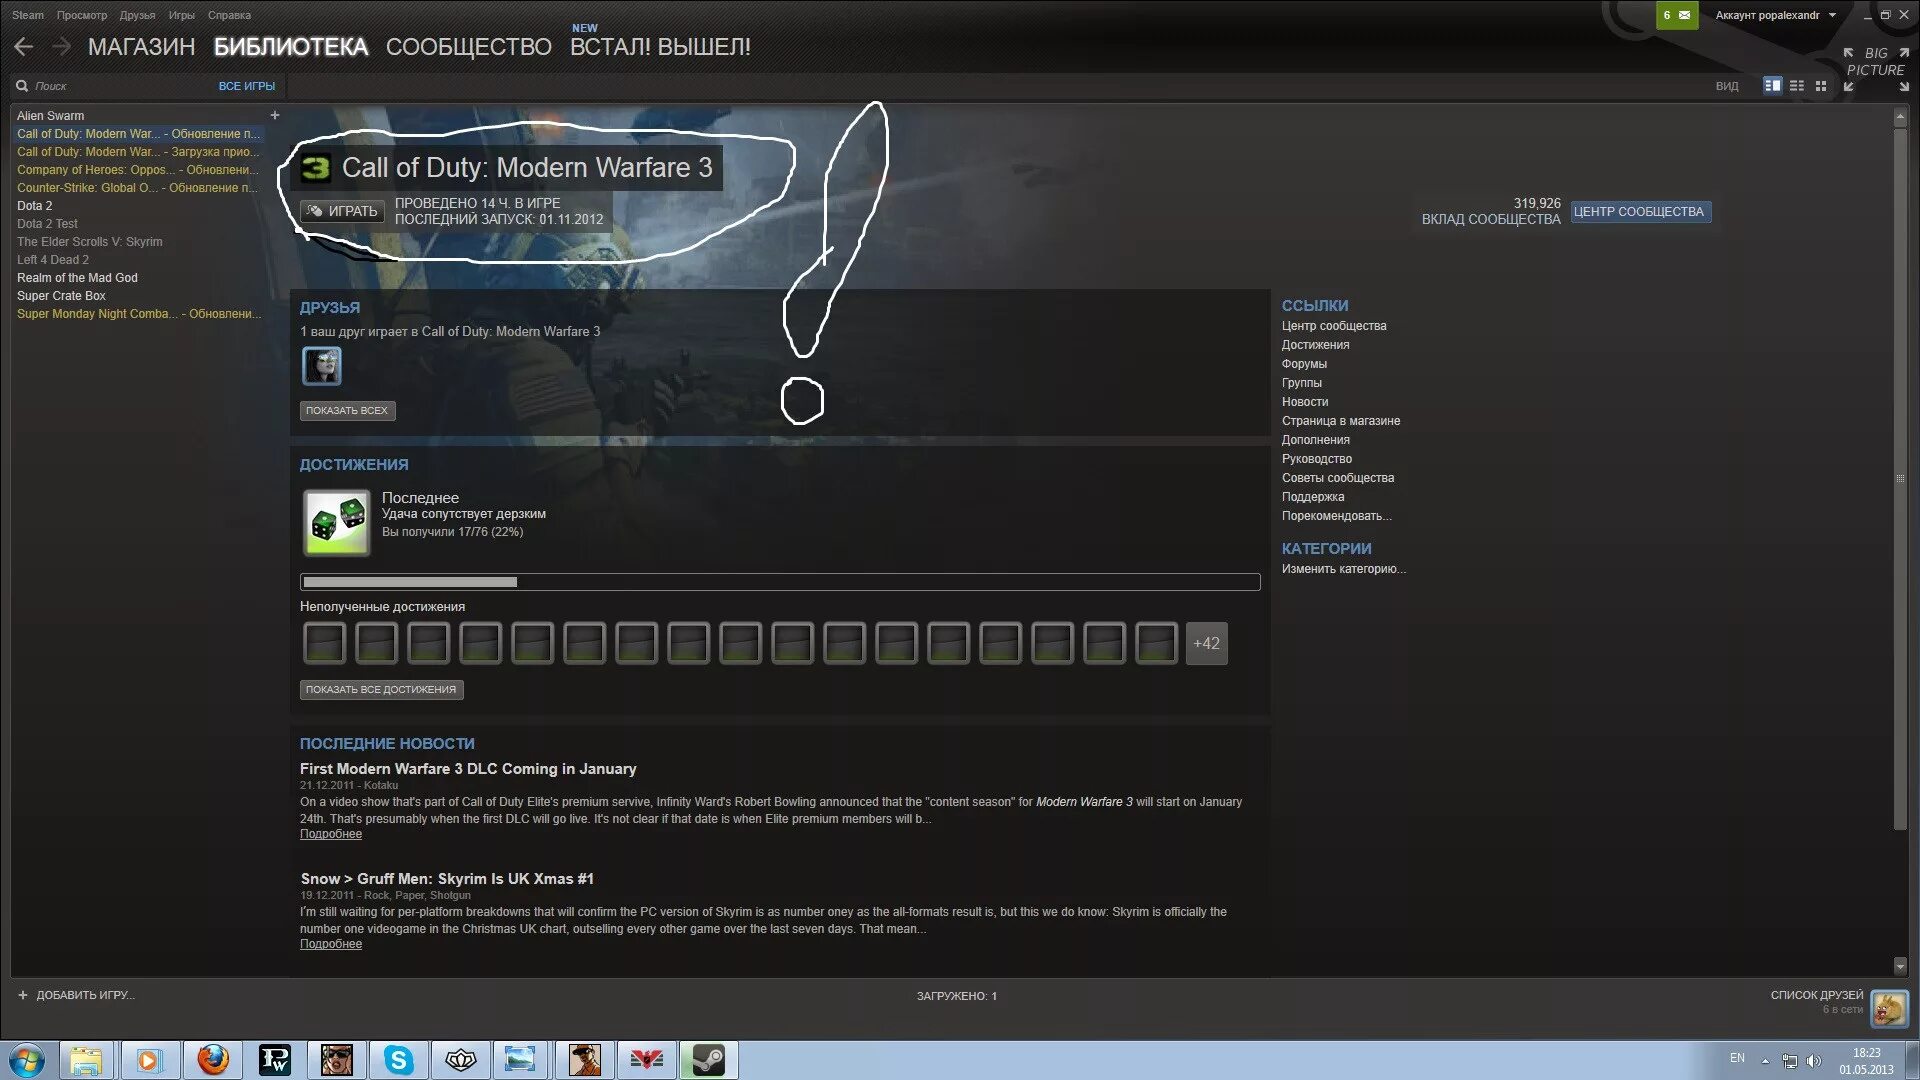Image resolution: width=1920 pixels, height=1080 pixels.
Task: Switch to detail view mode
Action: tap(1772, 86)
